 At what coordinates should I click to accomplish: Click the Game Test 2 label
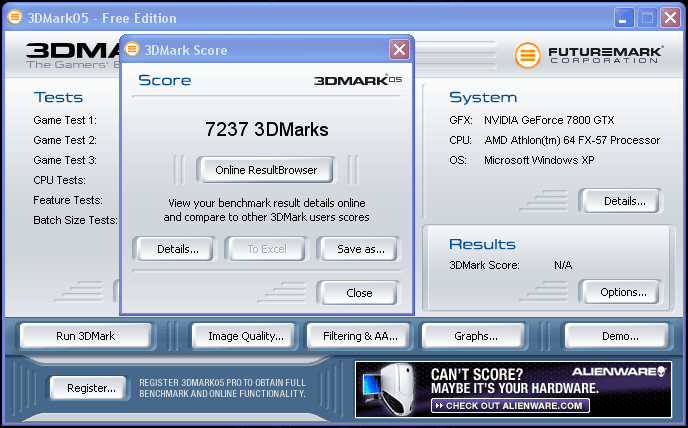[65, 140]
